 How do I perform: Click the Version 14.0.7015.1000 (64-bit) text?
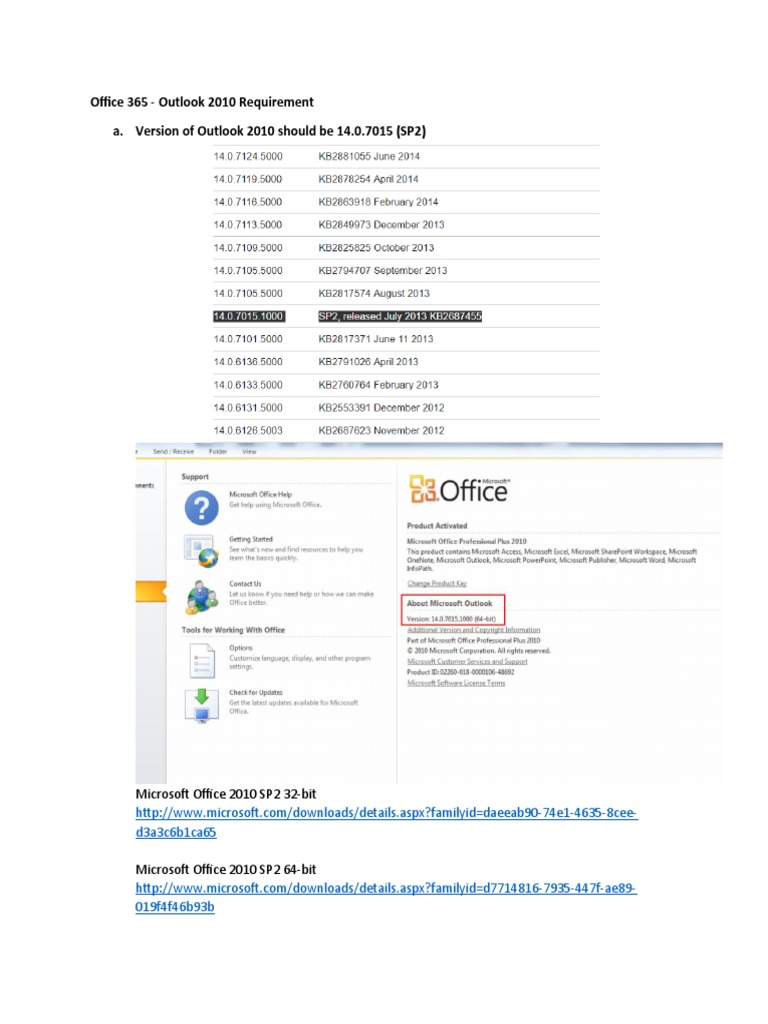tap(451, 618)
